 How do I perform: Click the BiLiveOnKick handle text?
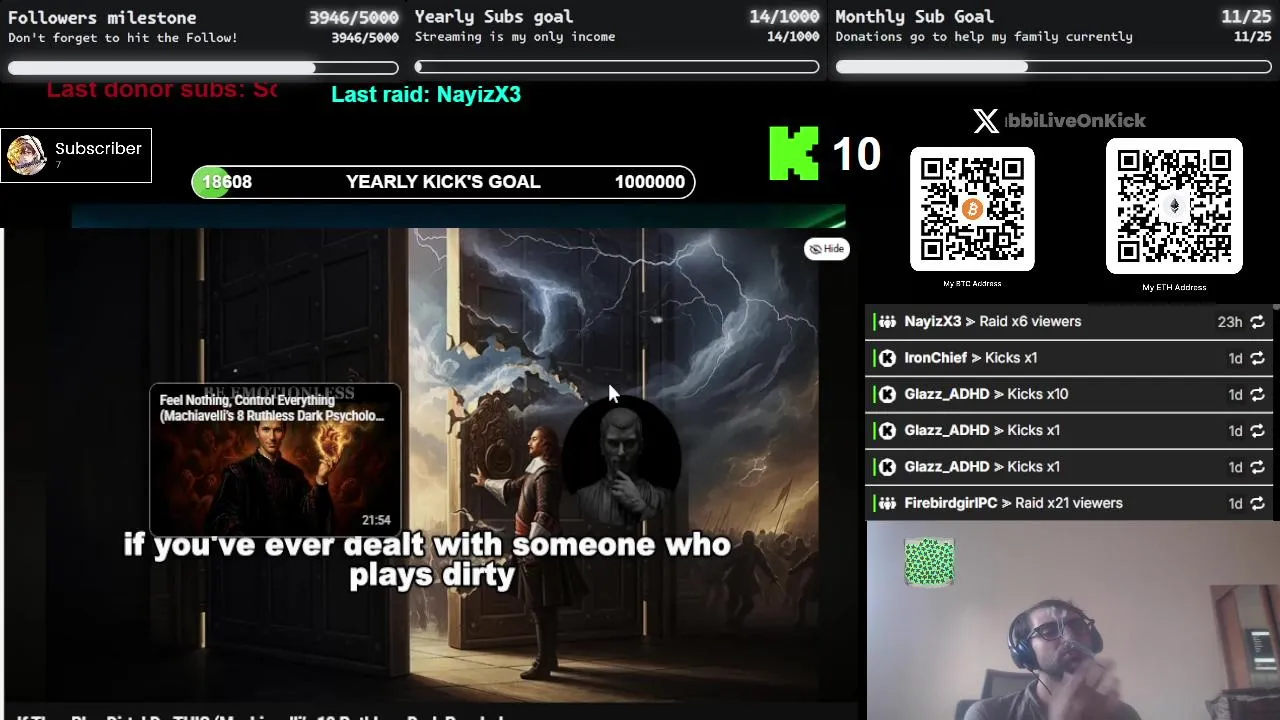pyautogui.click(x=1074, y=121)
